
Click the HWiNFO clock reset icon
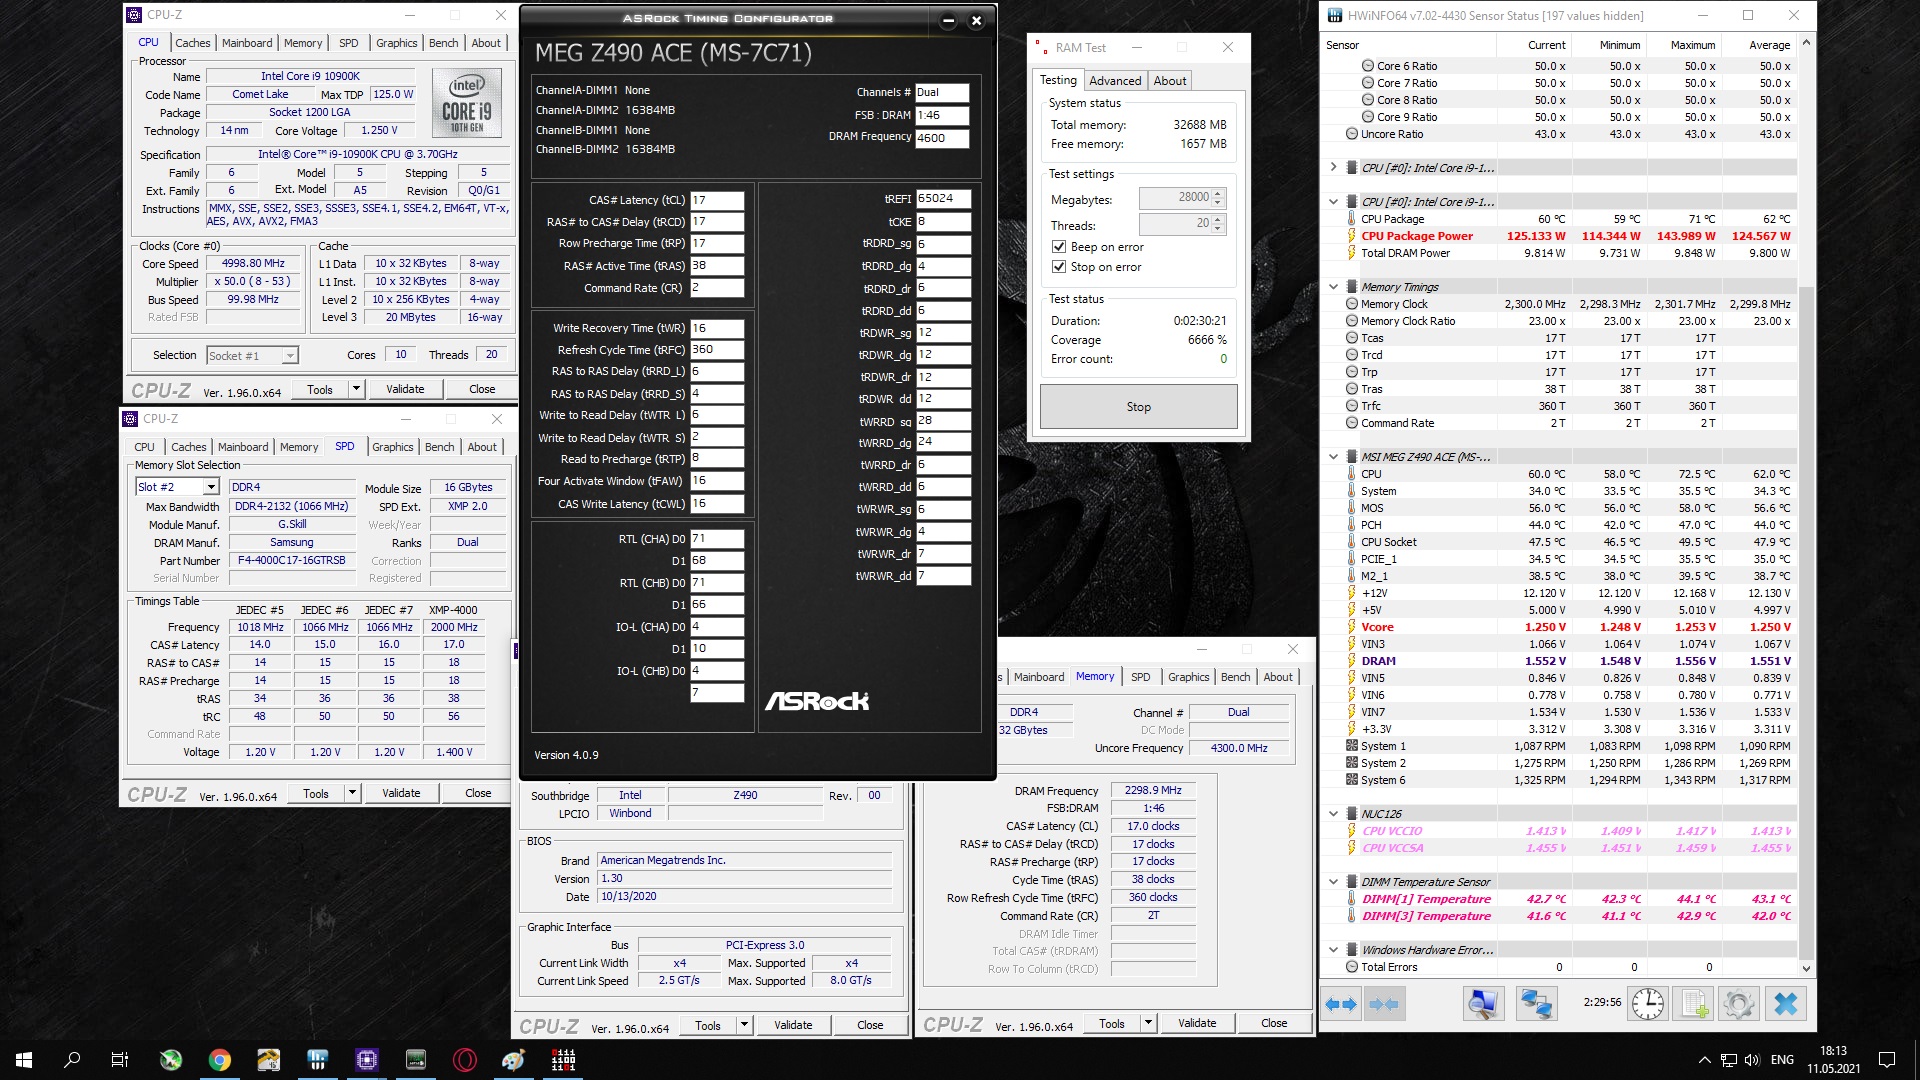(1648, 1004)
